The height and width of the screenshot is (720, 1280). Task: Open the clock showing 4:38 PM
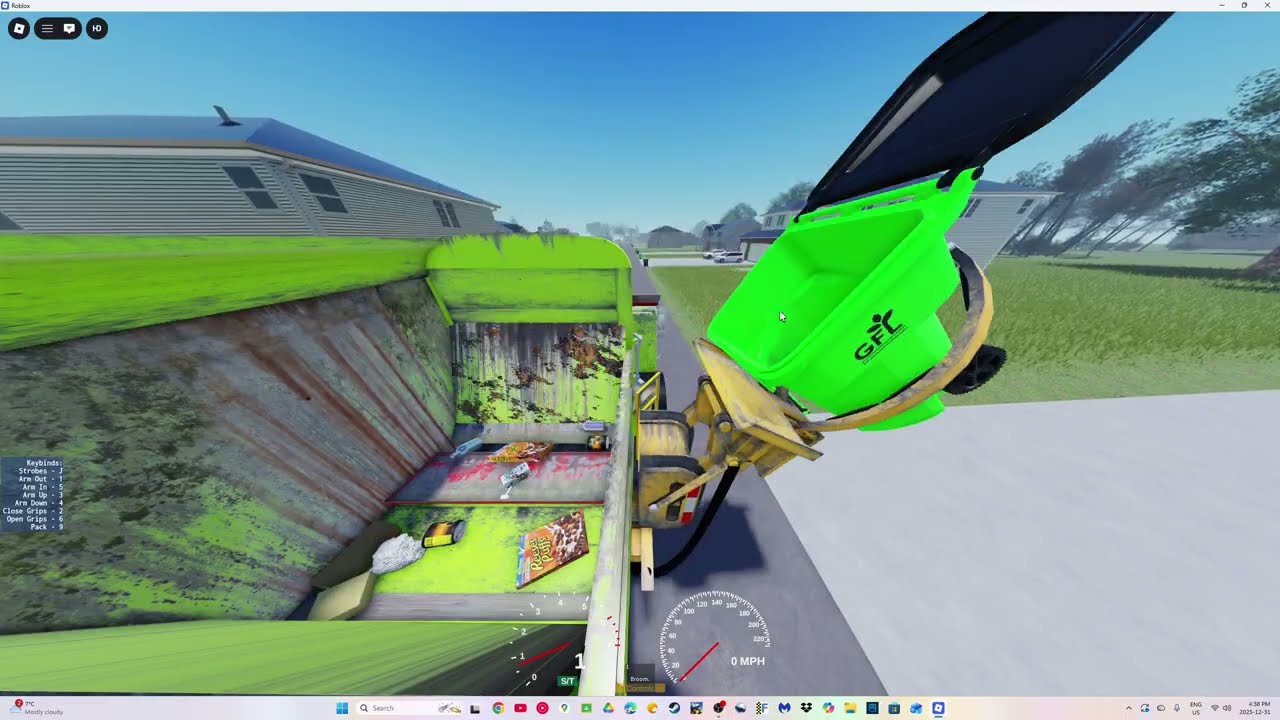point(1255,708)
